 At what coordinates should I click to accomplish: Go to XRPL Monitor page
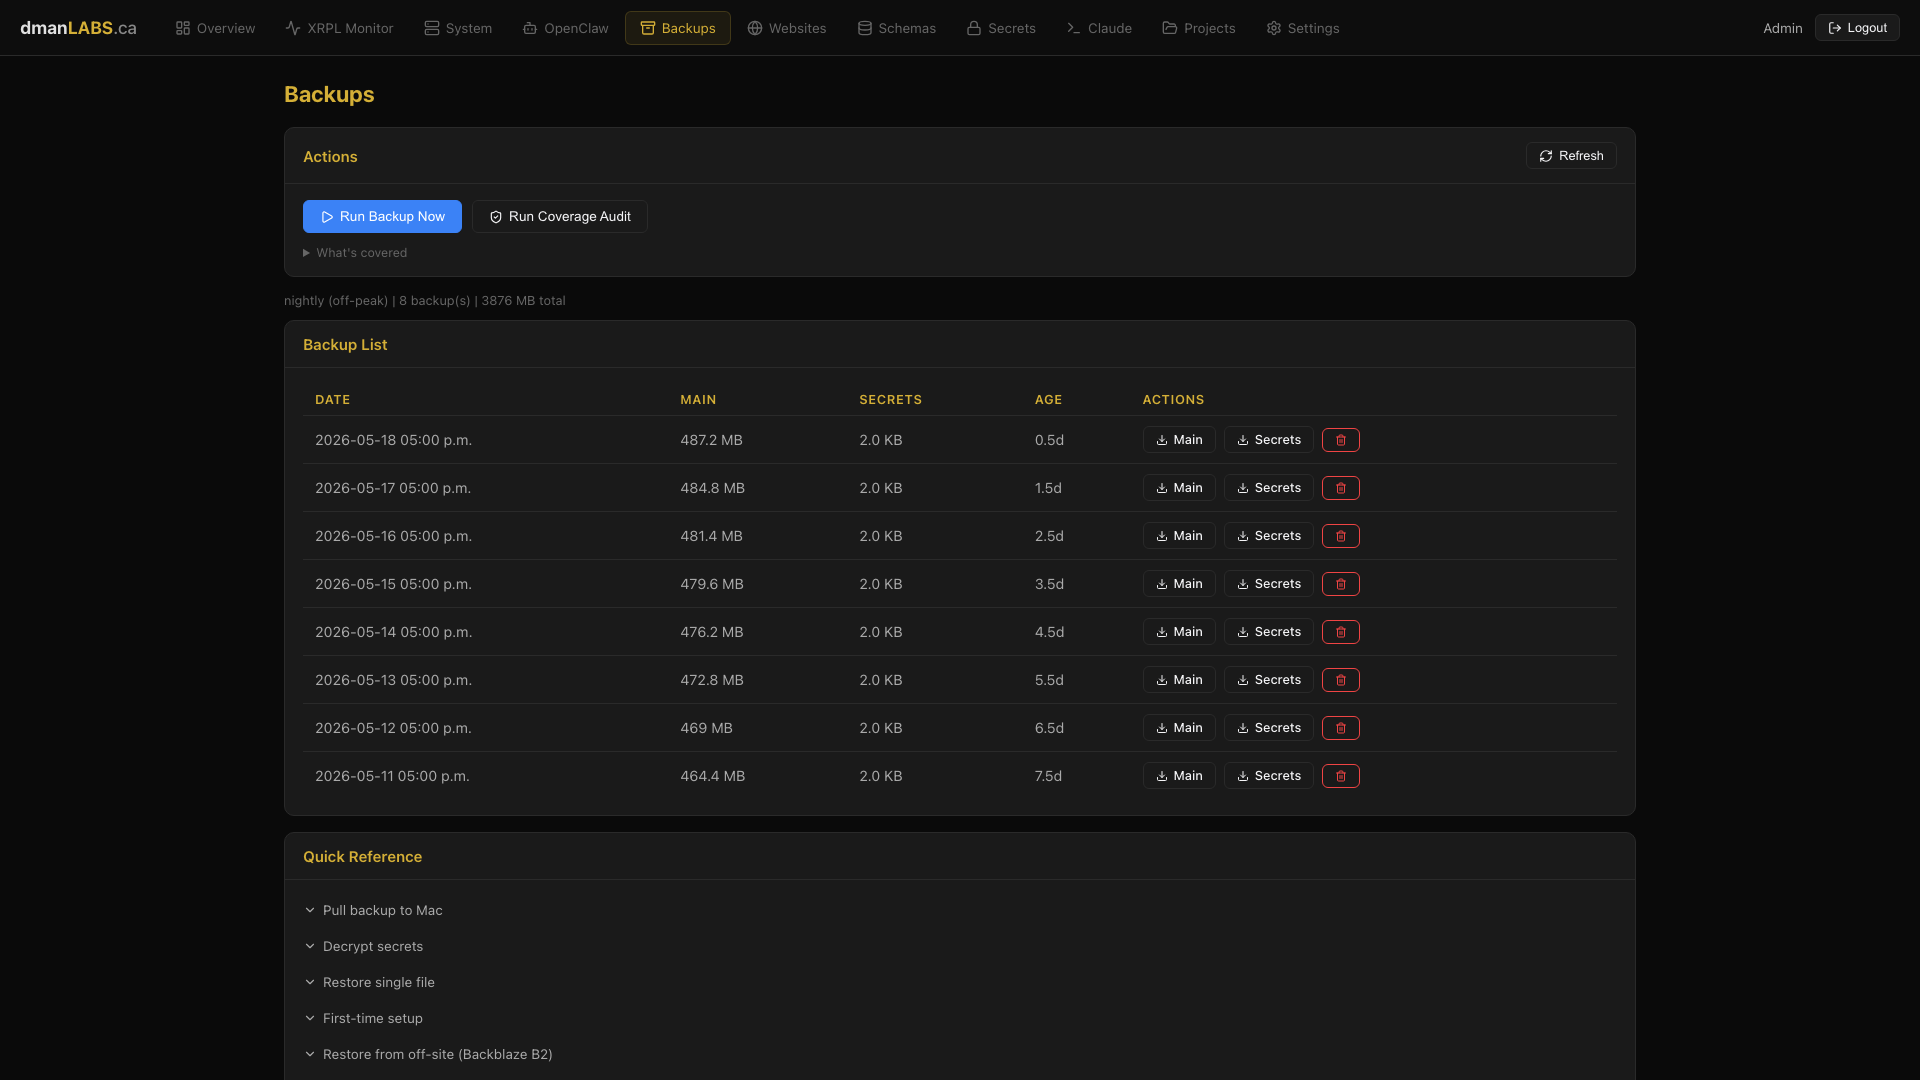tap(339, 28)
